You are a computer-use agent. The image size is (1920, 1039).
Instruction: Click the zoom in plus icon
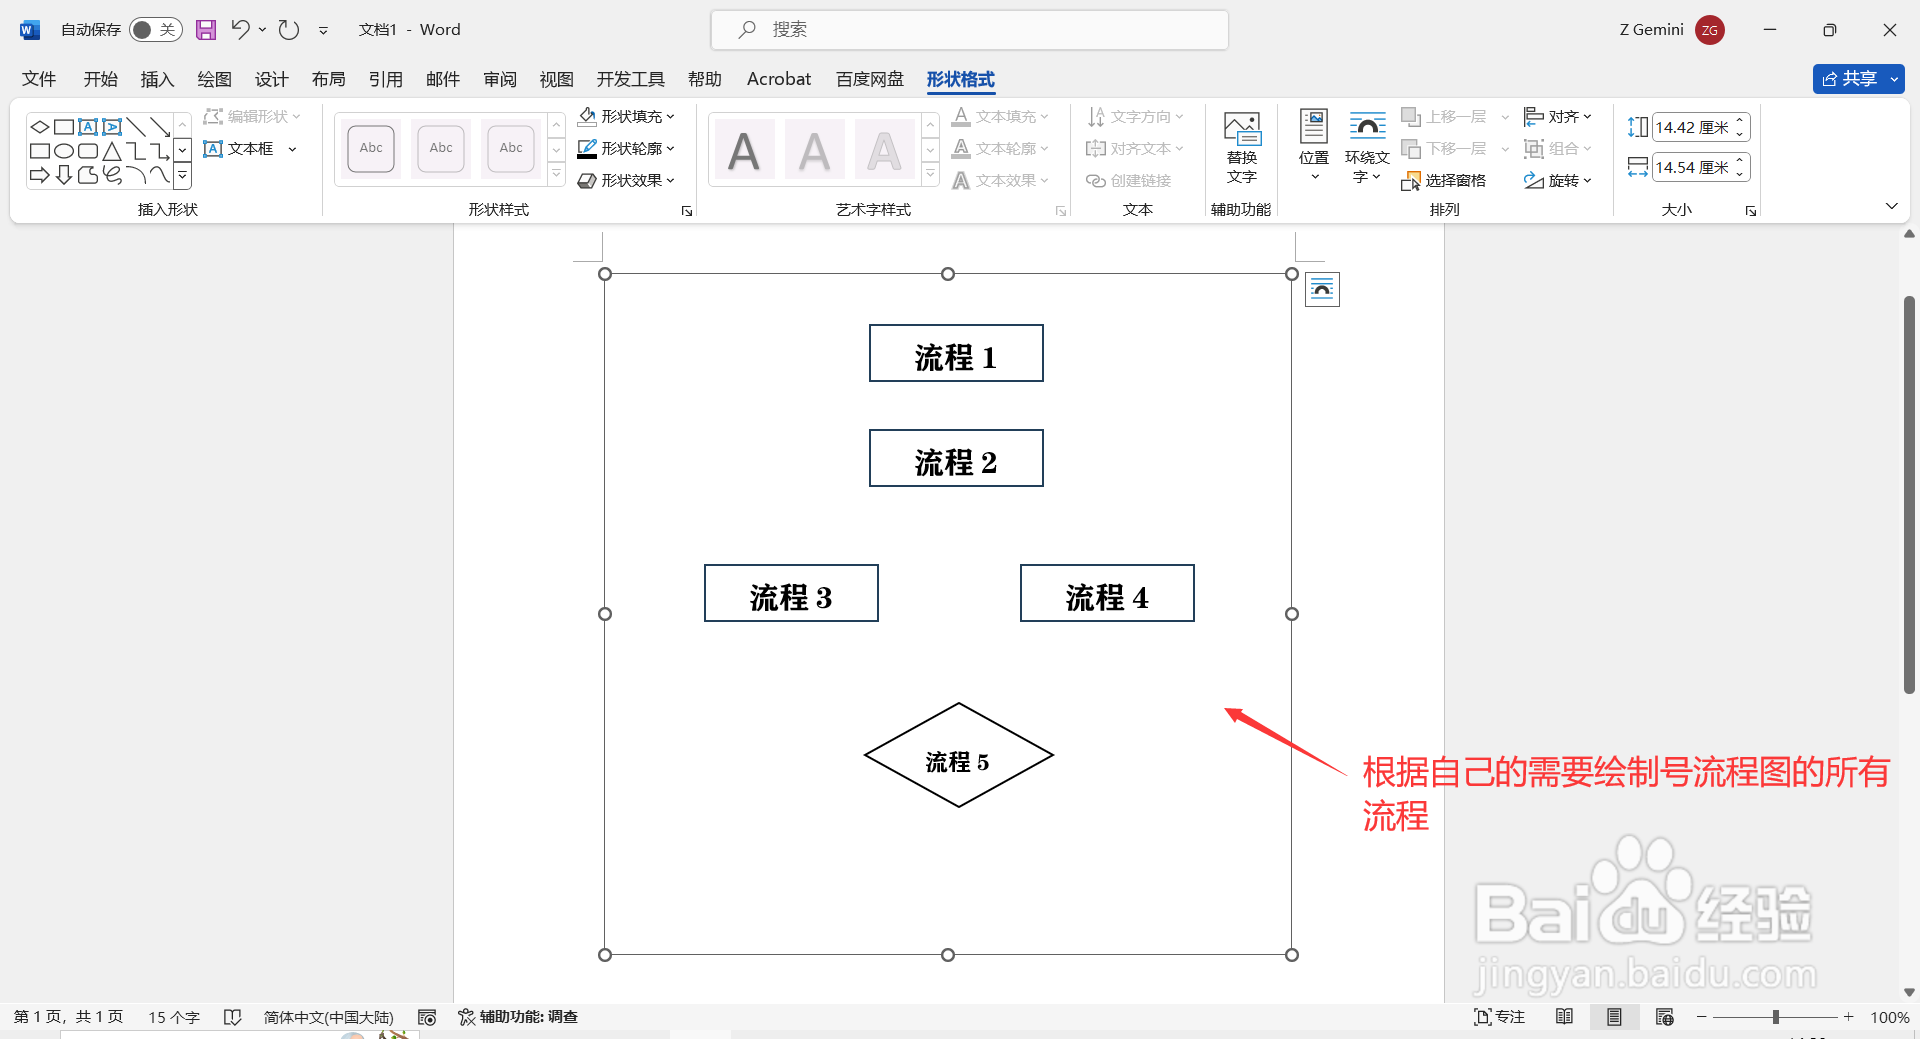[1849, 1017]
